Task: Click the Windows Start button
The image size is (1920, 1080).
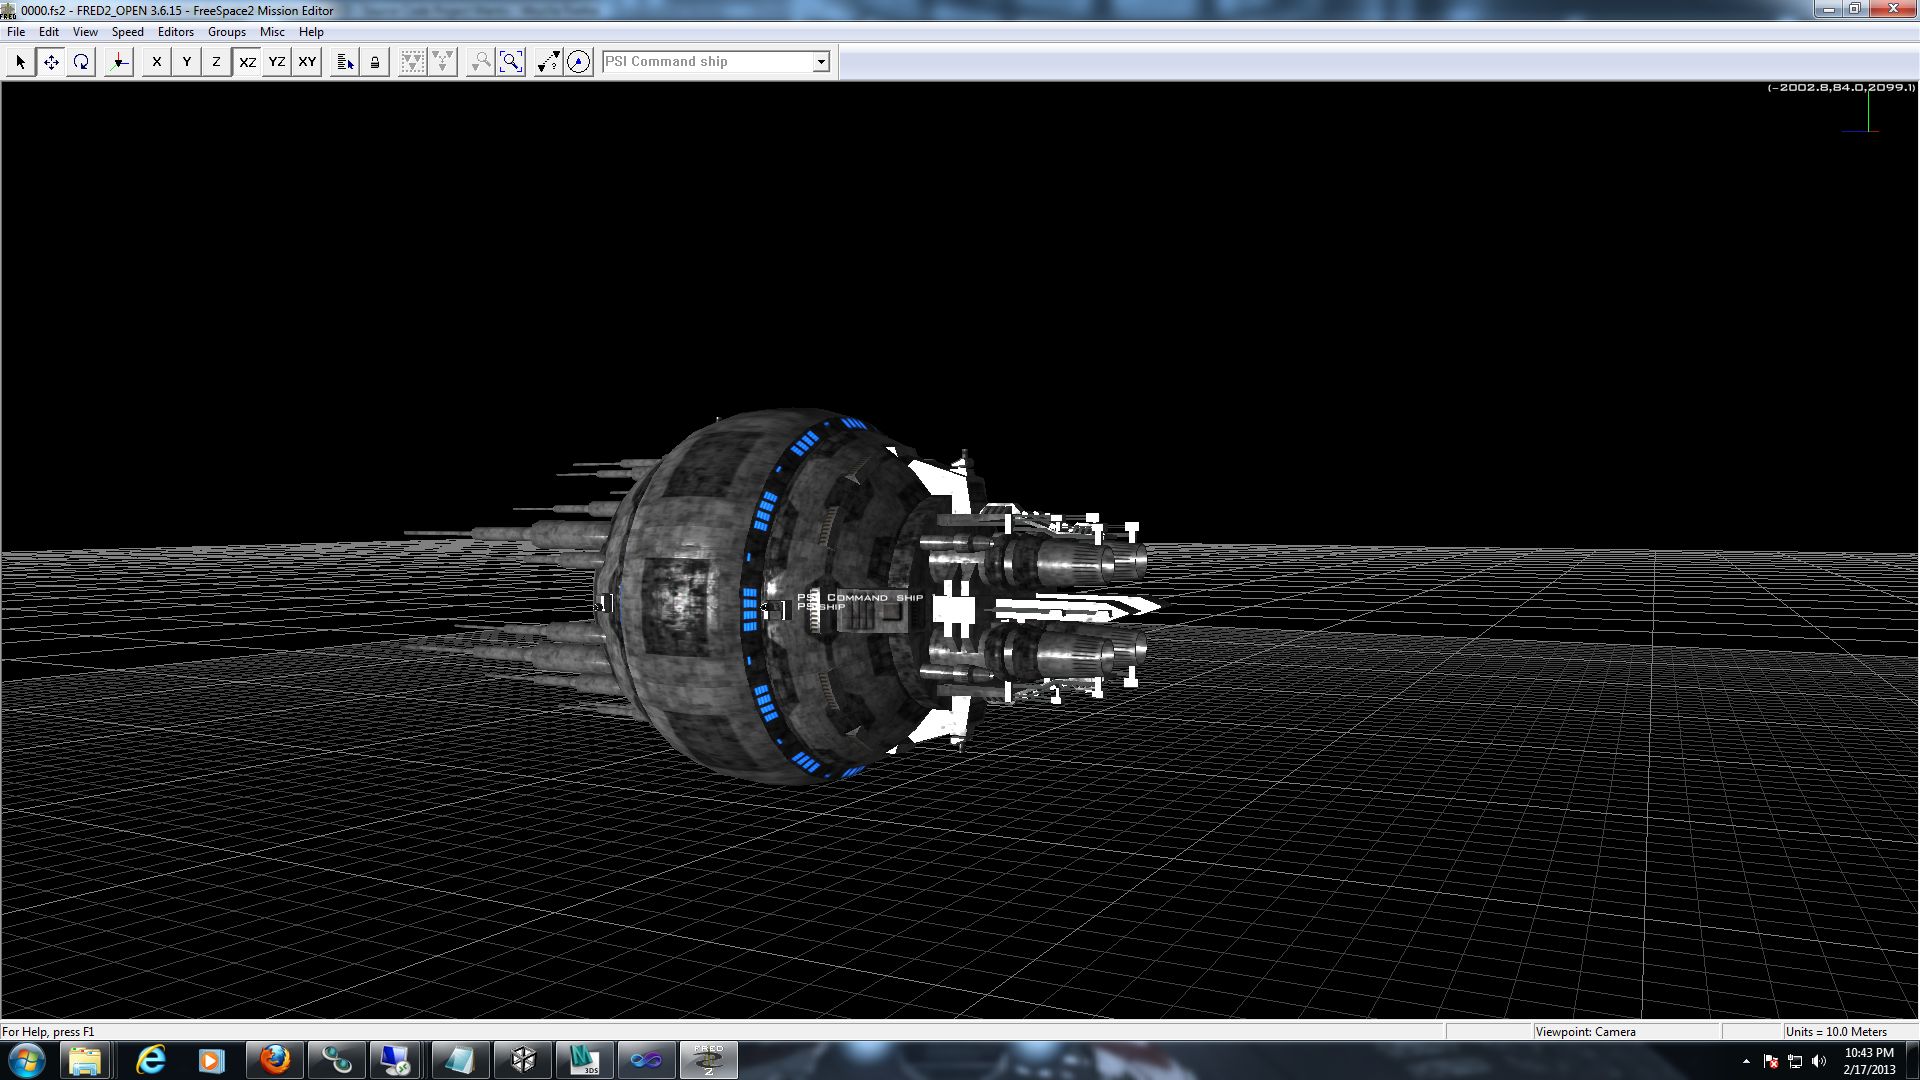Action: (26, 1060)
